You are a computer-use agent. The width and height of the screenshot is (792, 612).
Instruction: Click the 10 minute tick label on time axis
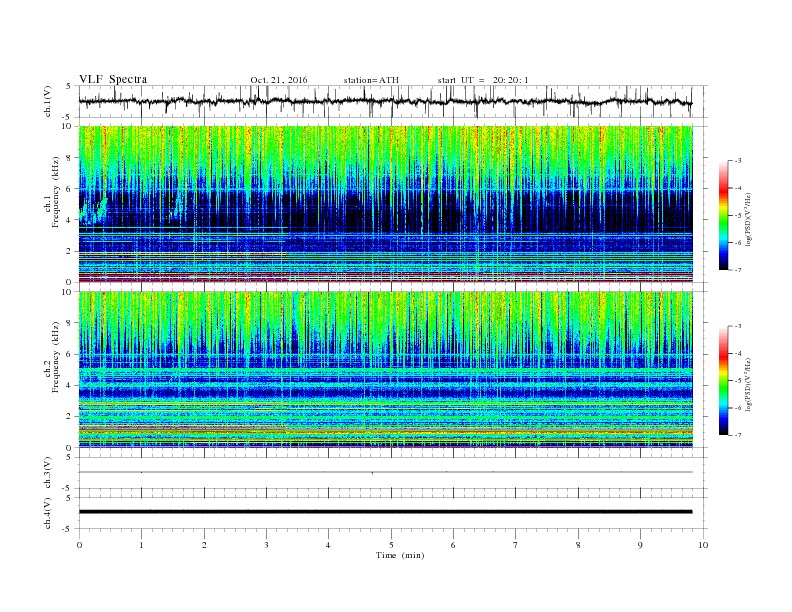(x=703, y=545)
